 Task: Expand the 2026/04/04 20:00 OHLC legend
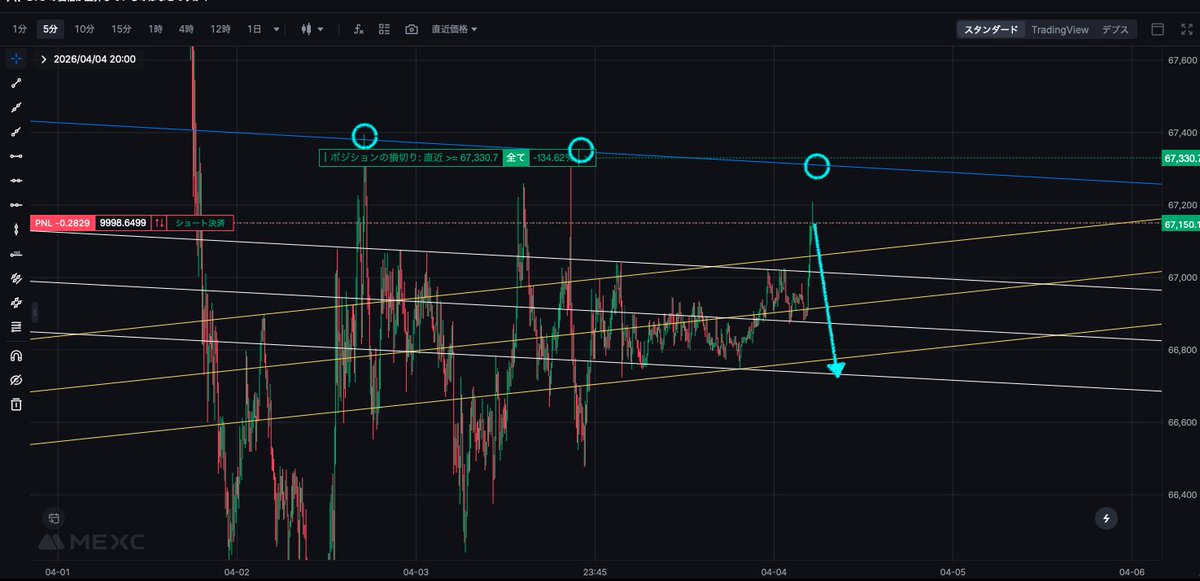pos(43,59)
